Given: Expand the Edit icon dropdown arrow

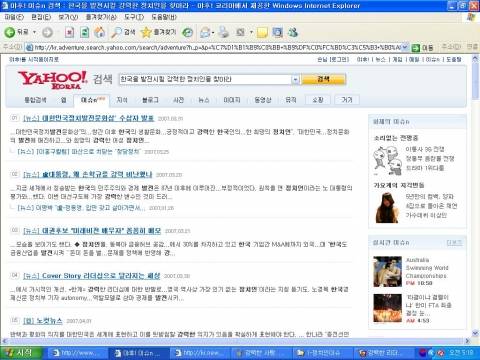Looking at the screenshot, I should pos(251,32).
